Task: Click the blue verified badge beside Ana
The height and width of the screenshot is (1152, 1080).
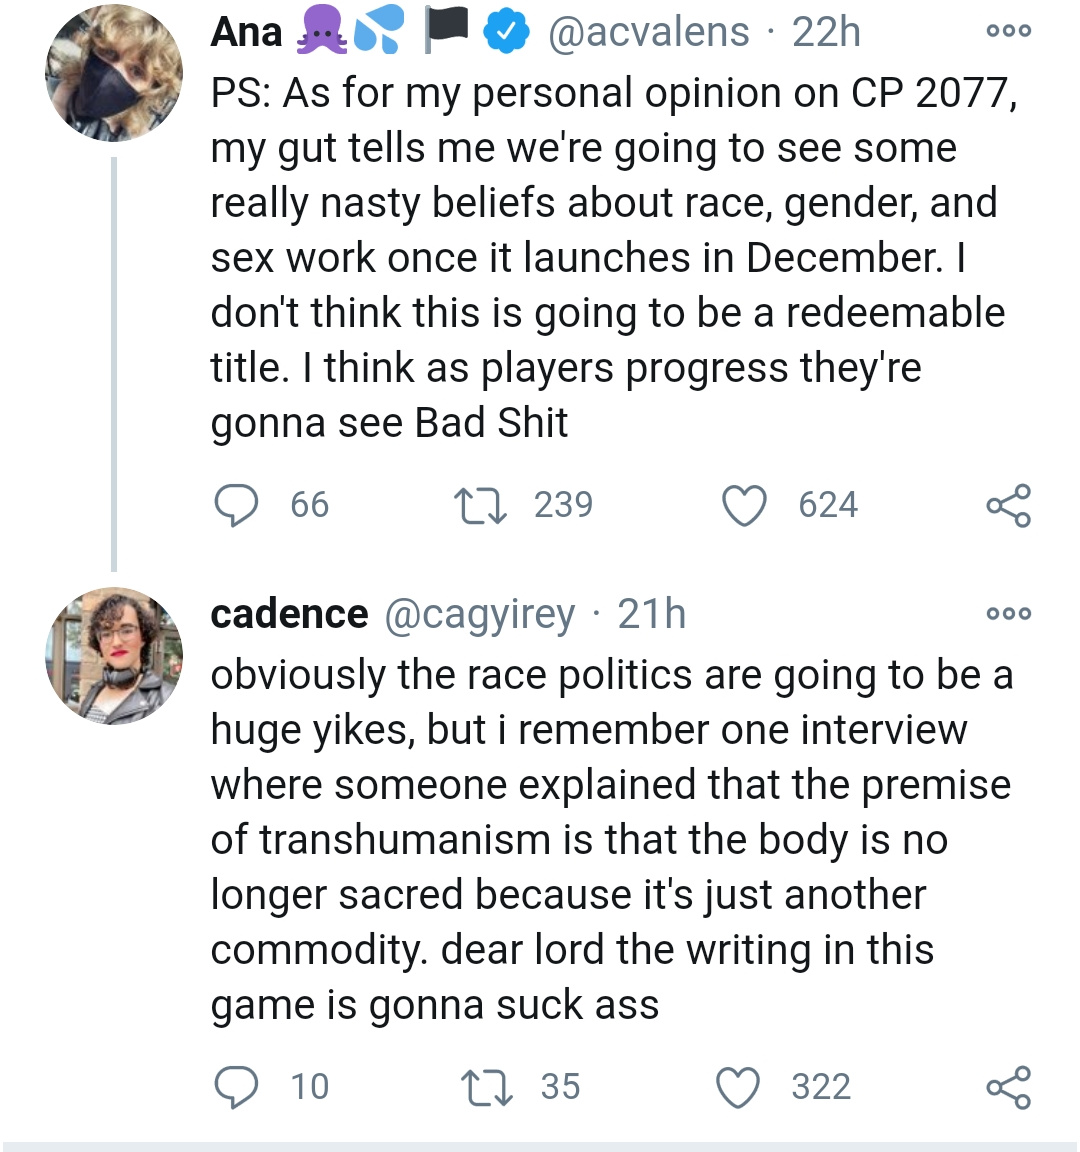Action: (506, 33)
